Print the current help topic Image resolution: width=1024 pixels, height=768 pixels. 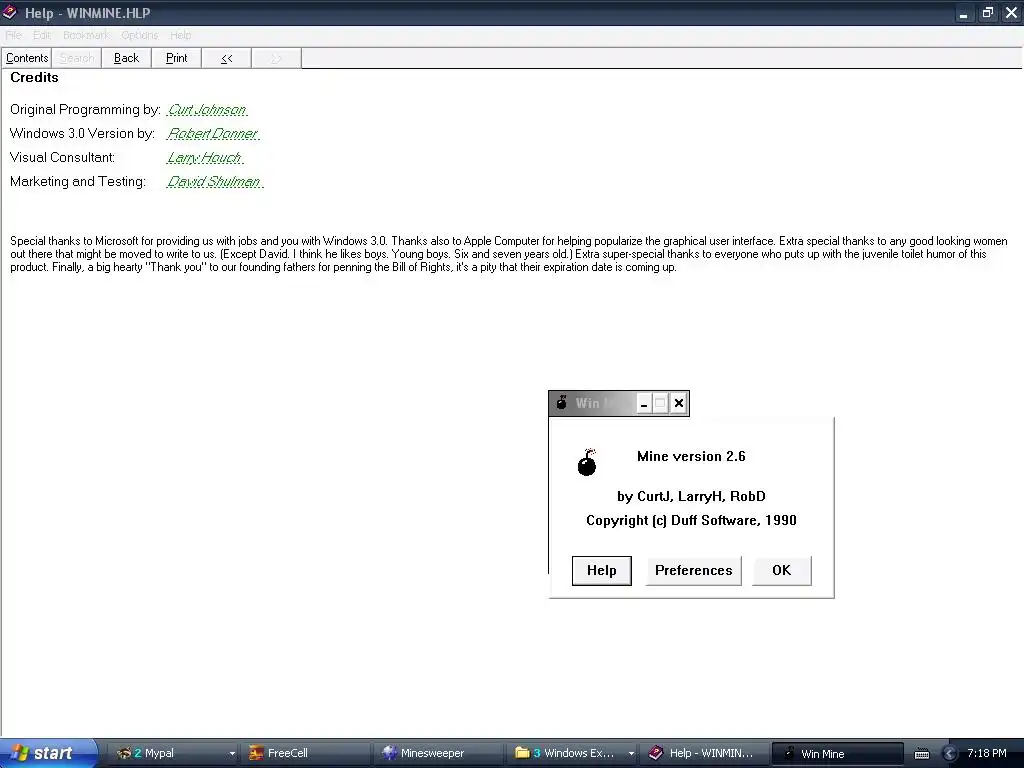click(176, 58)
